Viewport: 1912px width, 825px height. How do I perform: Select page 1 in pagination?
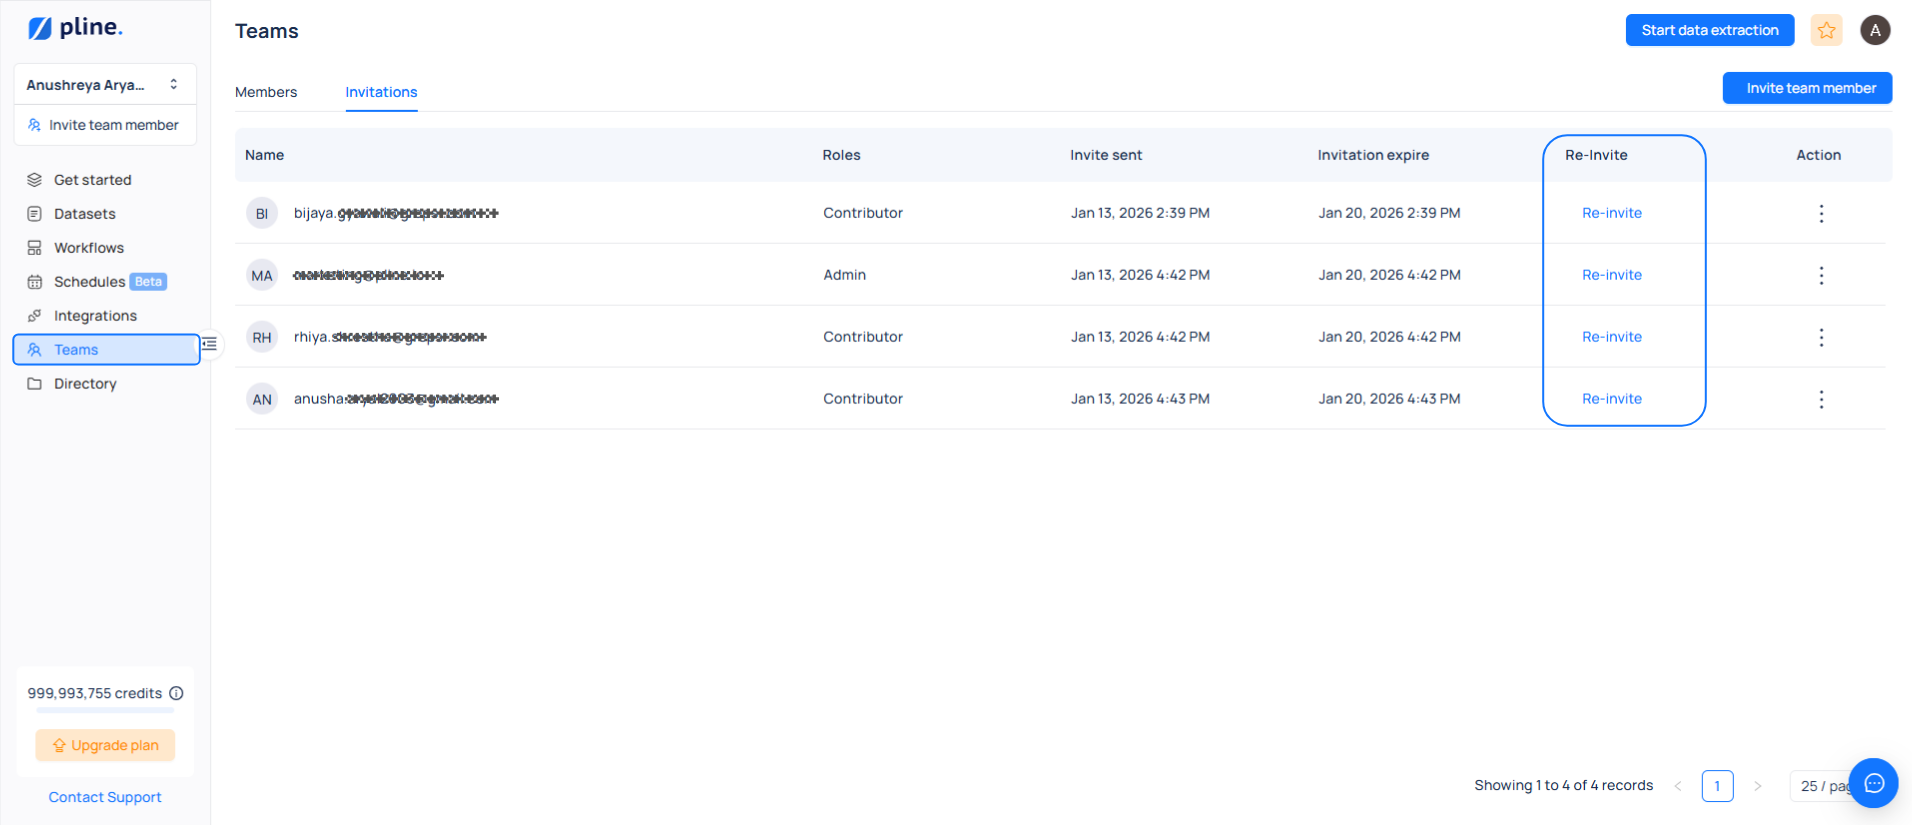point(1717,786)
